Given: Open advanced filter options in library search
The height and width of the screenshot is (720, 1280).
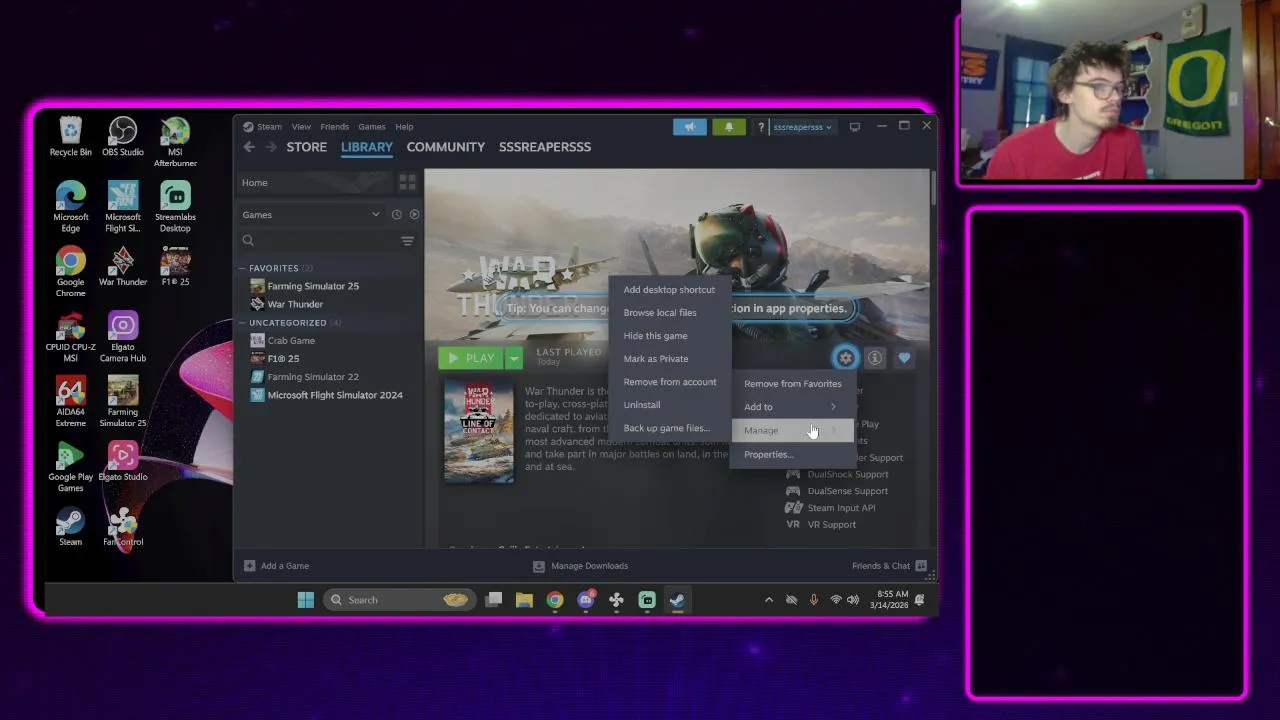Looking at the screenshot, I should [407, 241].
